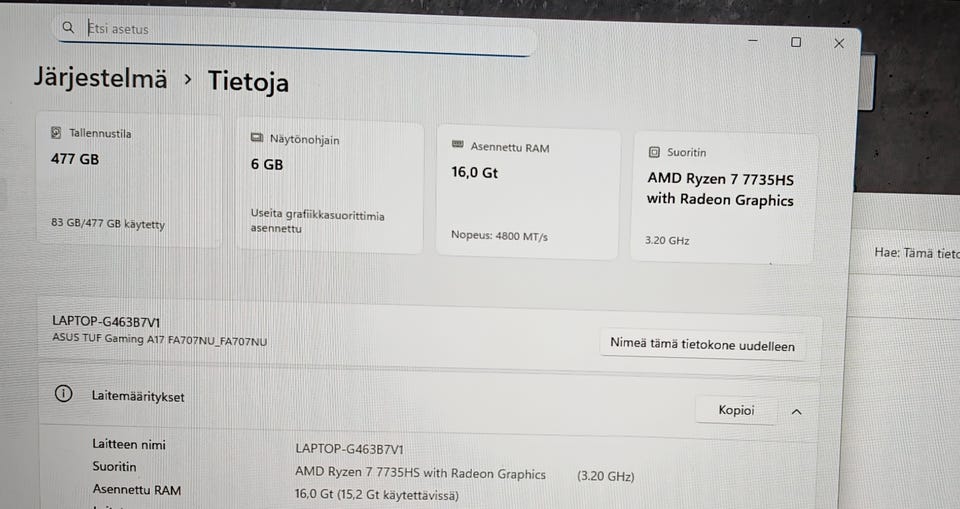Screen dimensions: 960x509
Task: Click the Näytönohjain graphics card icon
Action: 257,138
